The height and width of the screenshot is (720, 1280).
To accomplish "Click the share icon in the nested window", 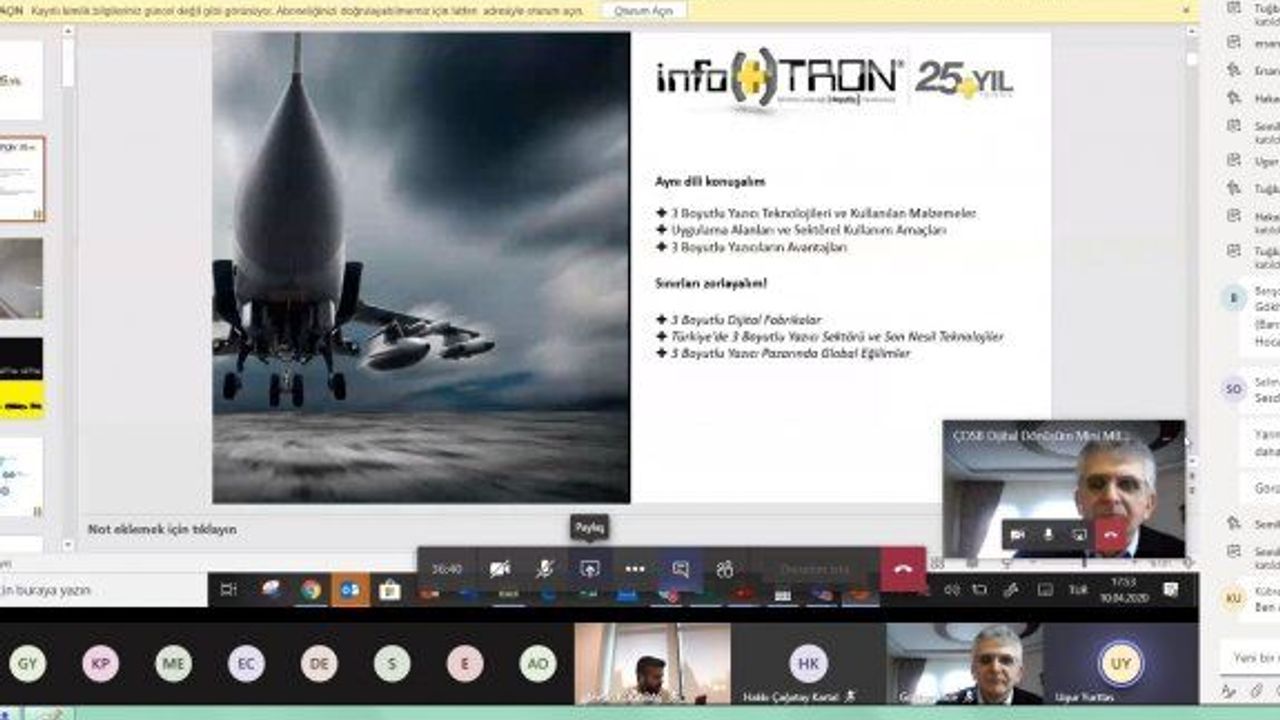I will (x=1078, y=535).
